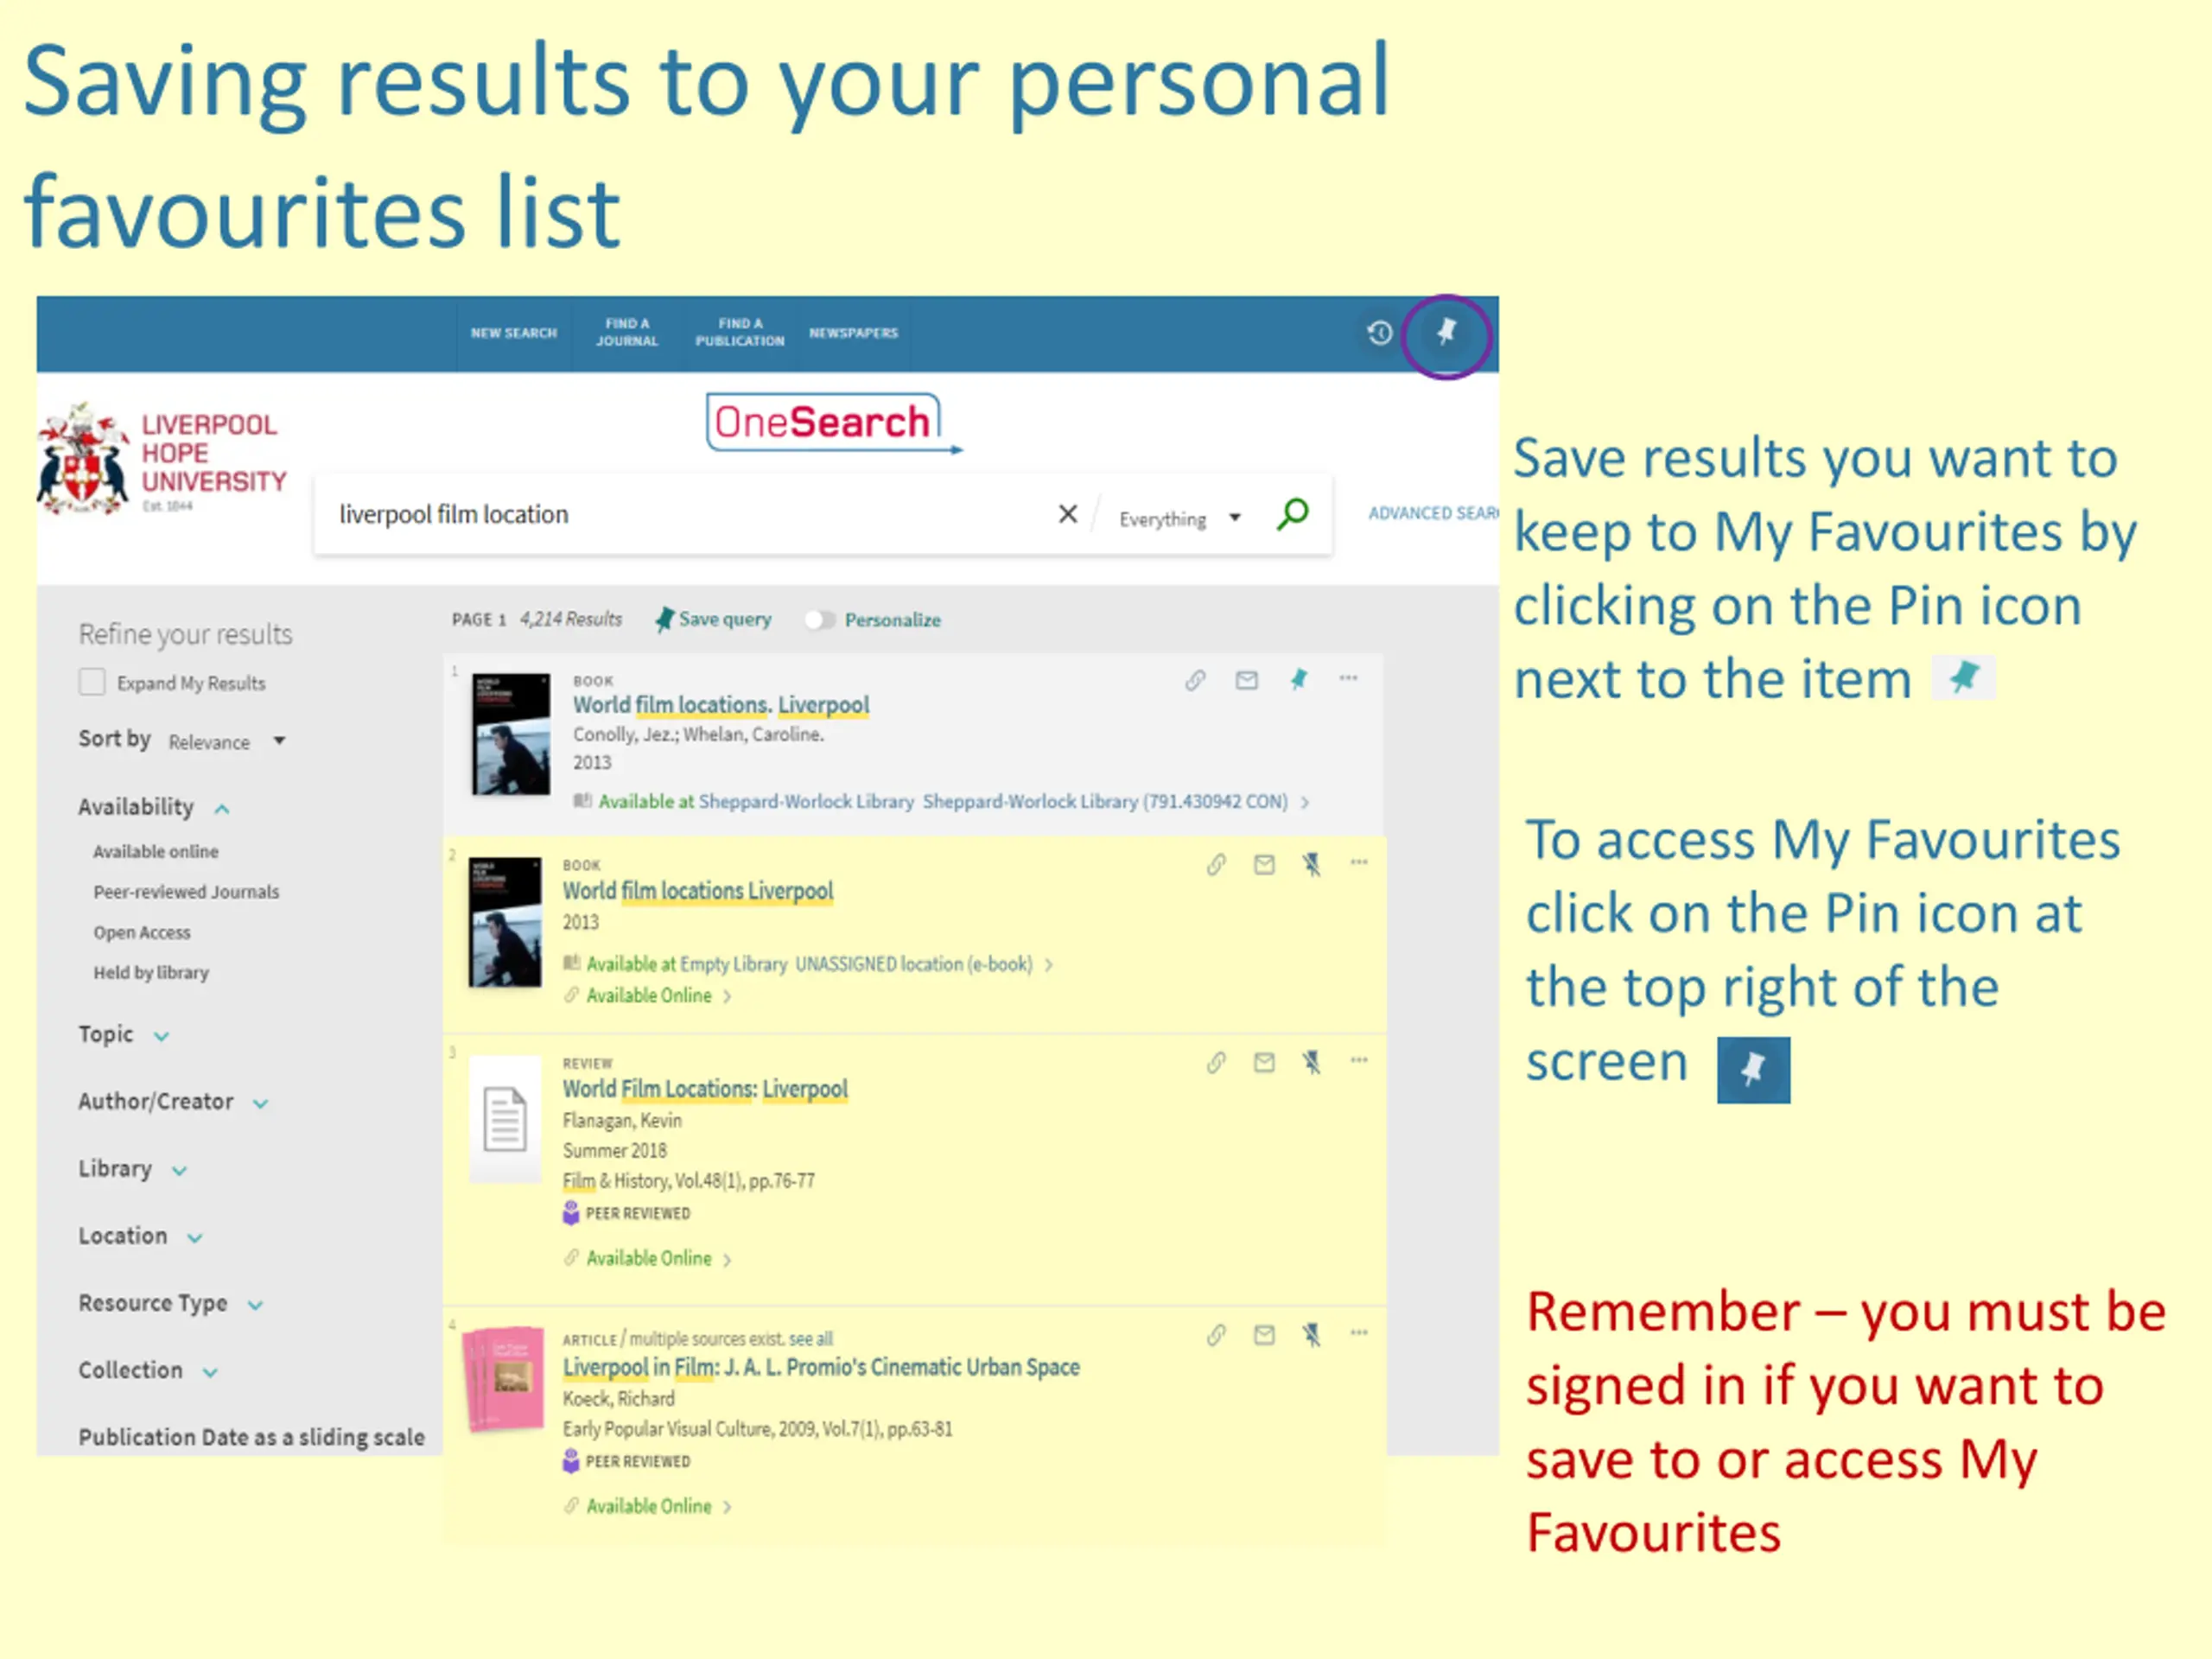Clear search box with X icon
Screen dimensions: 2212x1659
[x=1068, y=514]
